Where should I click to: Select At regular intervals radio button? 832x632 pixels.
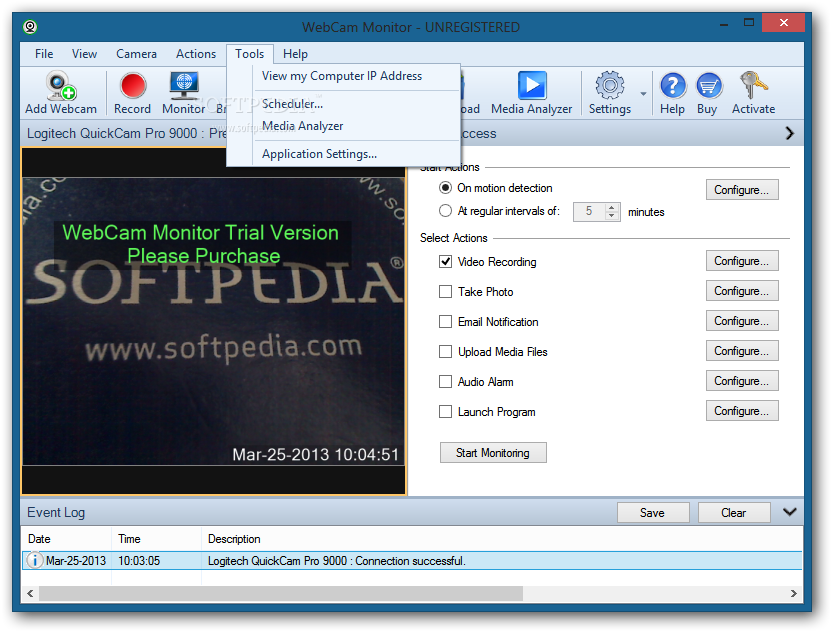point(446,211)
